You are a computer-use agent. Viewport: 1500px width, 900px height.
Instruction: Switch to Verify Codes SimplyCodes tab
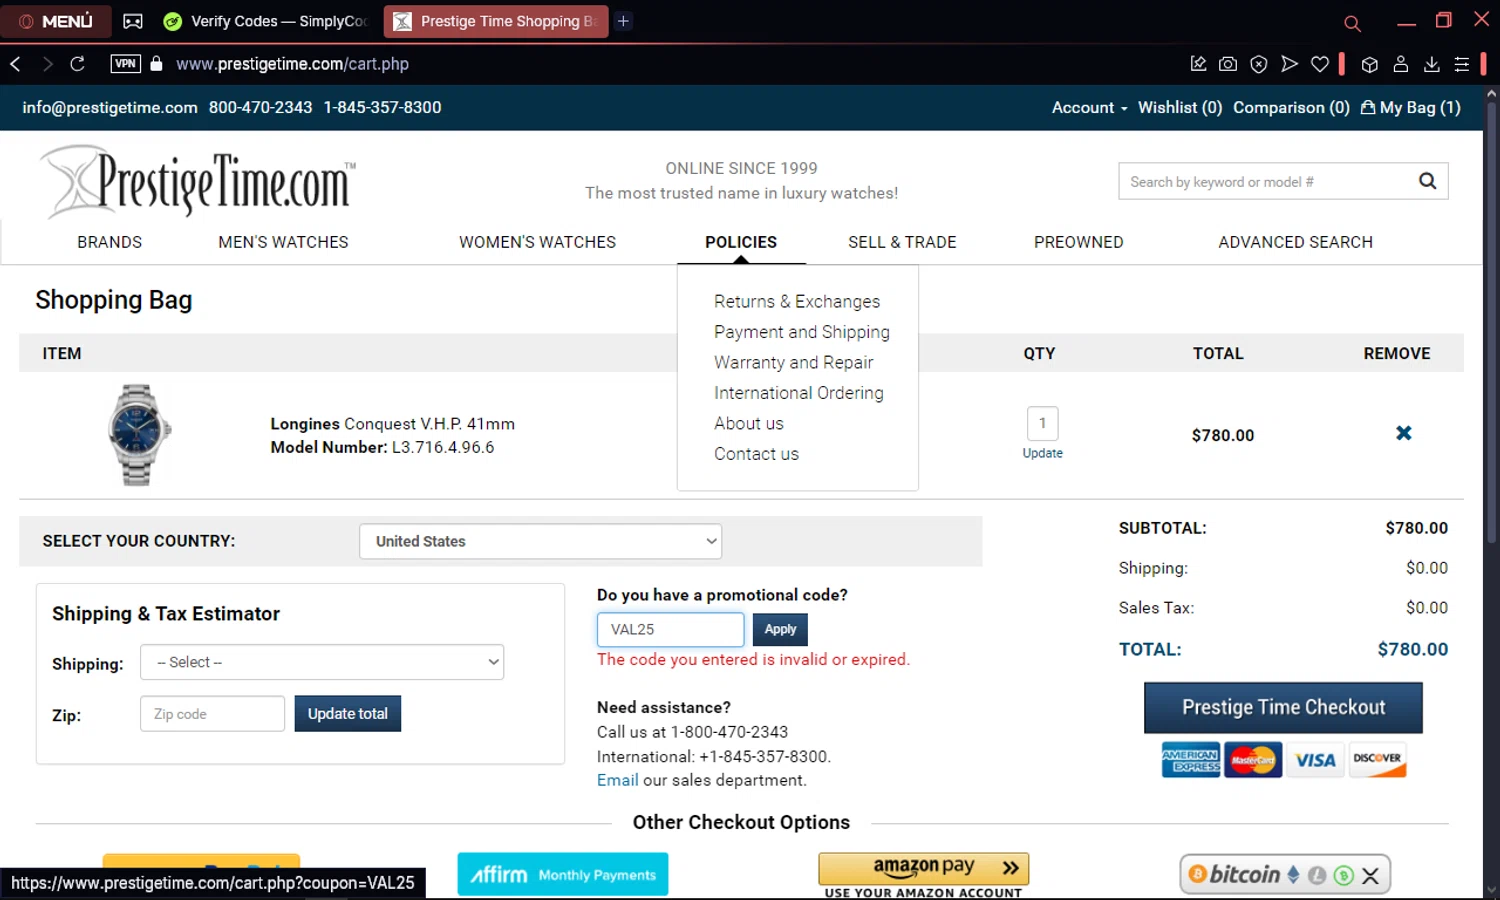click(266, 21)
